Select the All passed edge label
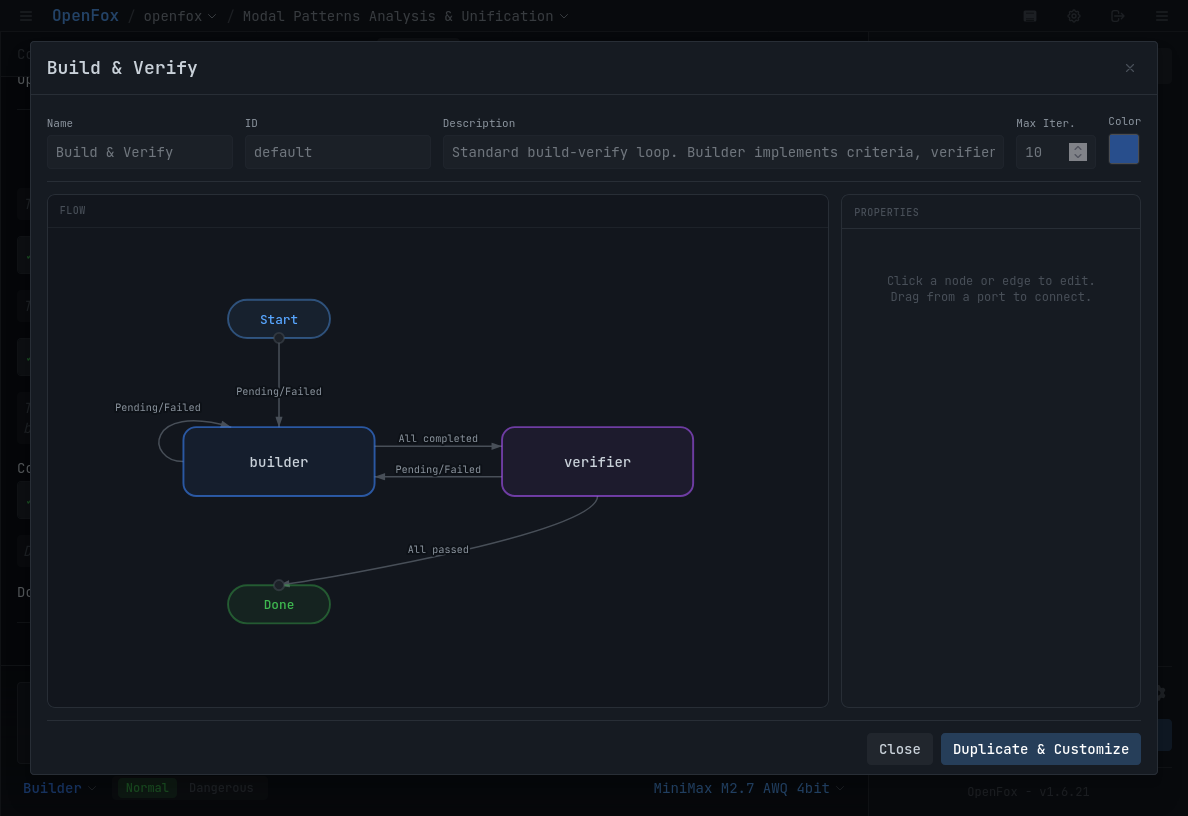 (438, 549)
